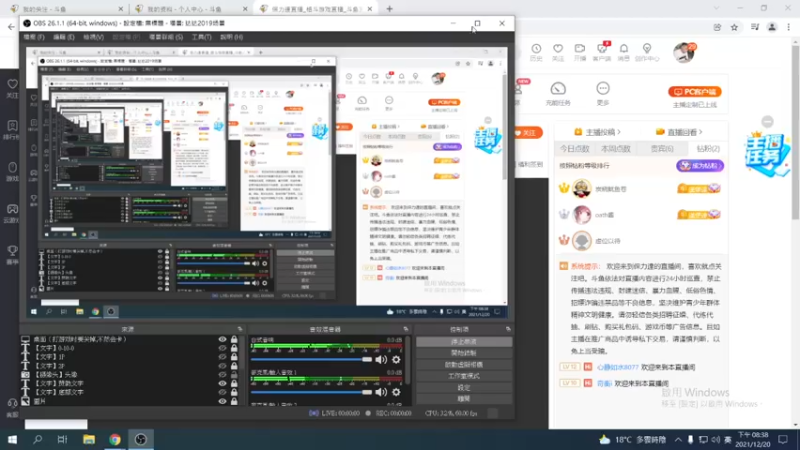The image size is (800, 450).
Task: Pop out the Controls dock panel
Action: tap(508, 329)
